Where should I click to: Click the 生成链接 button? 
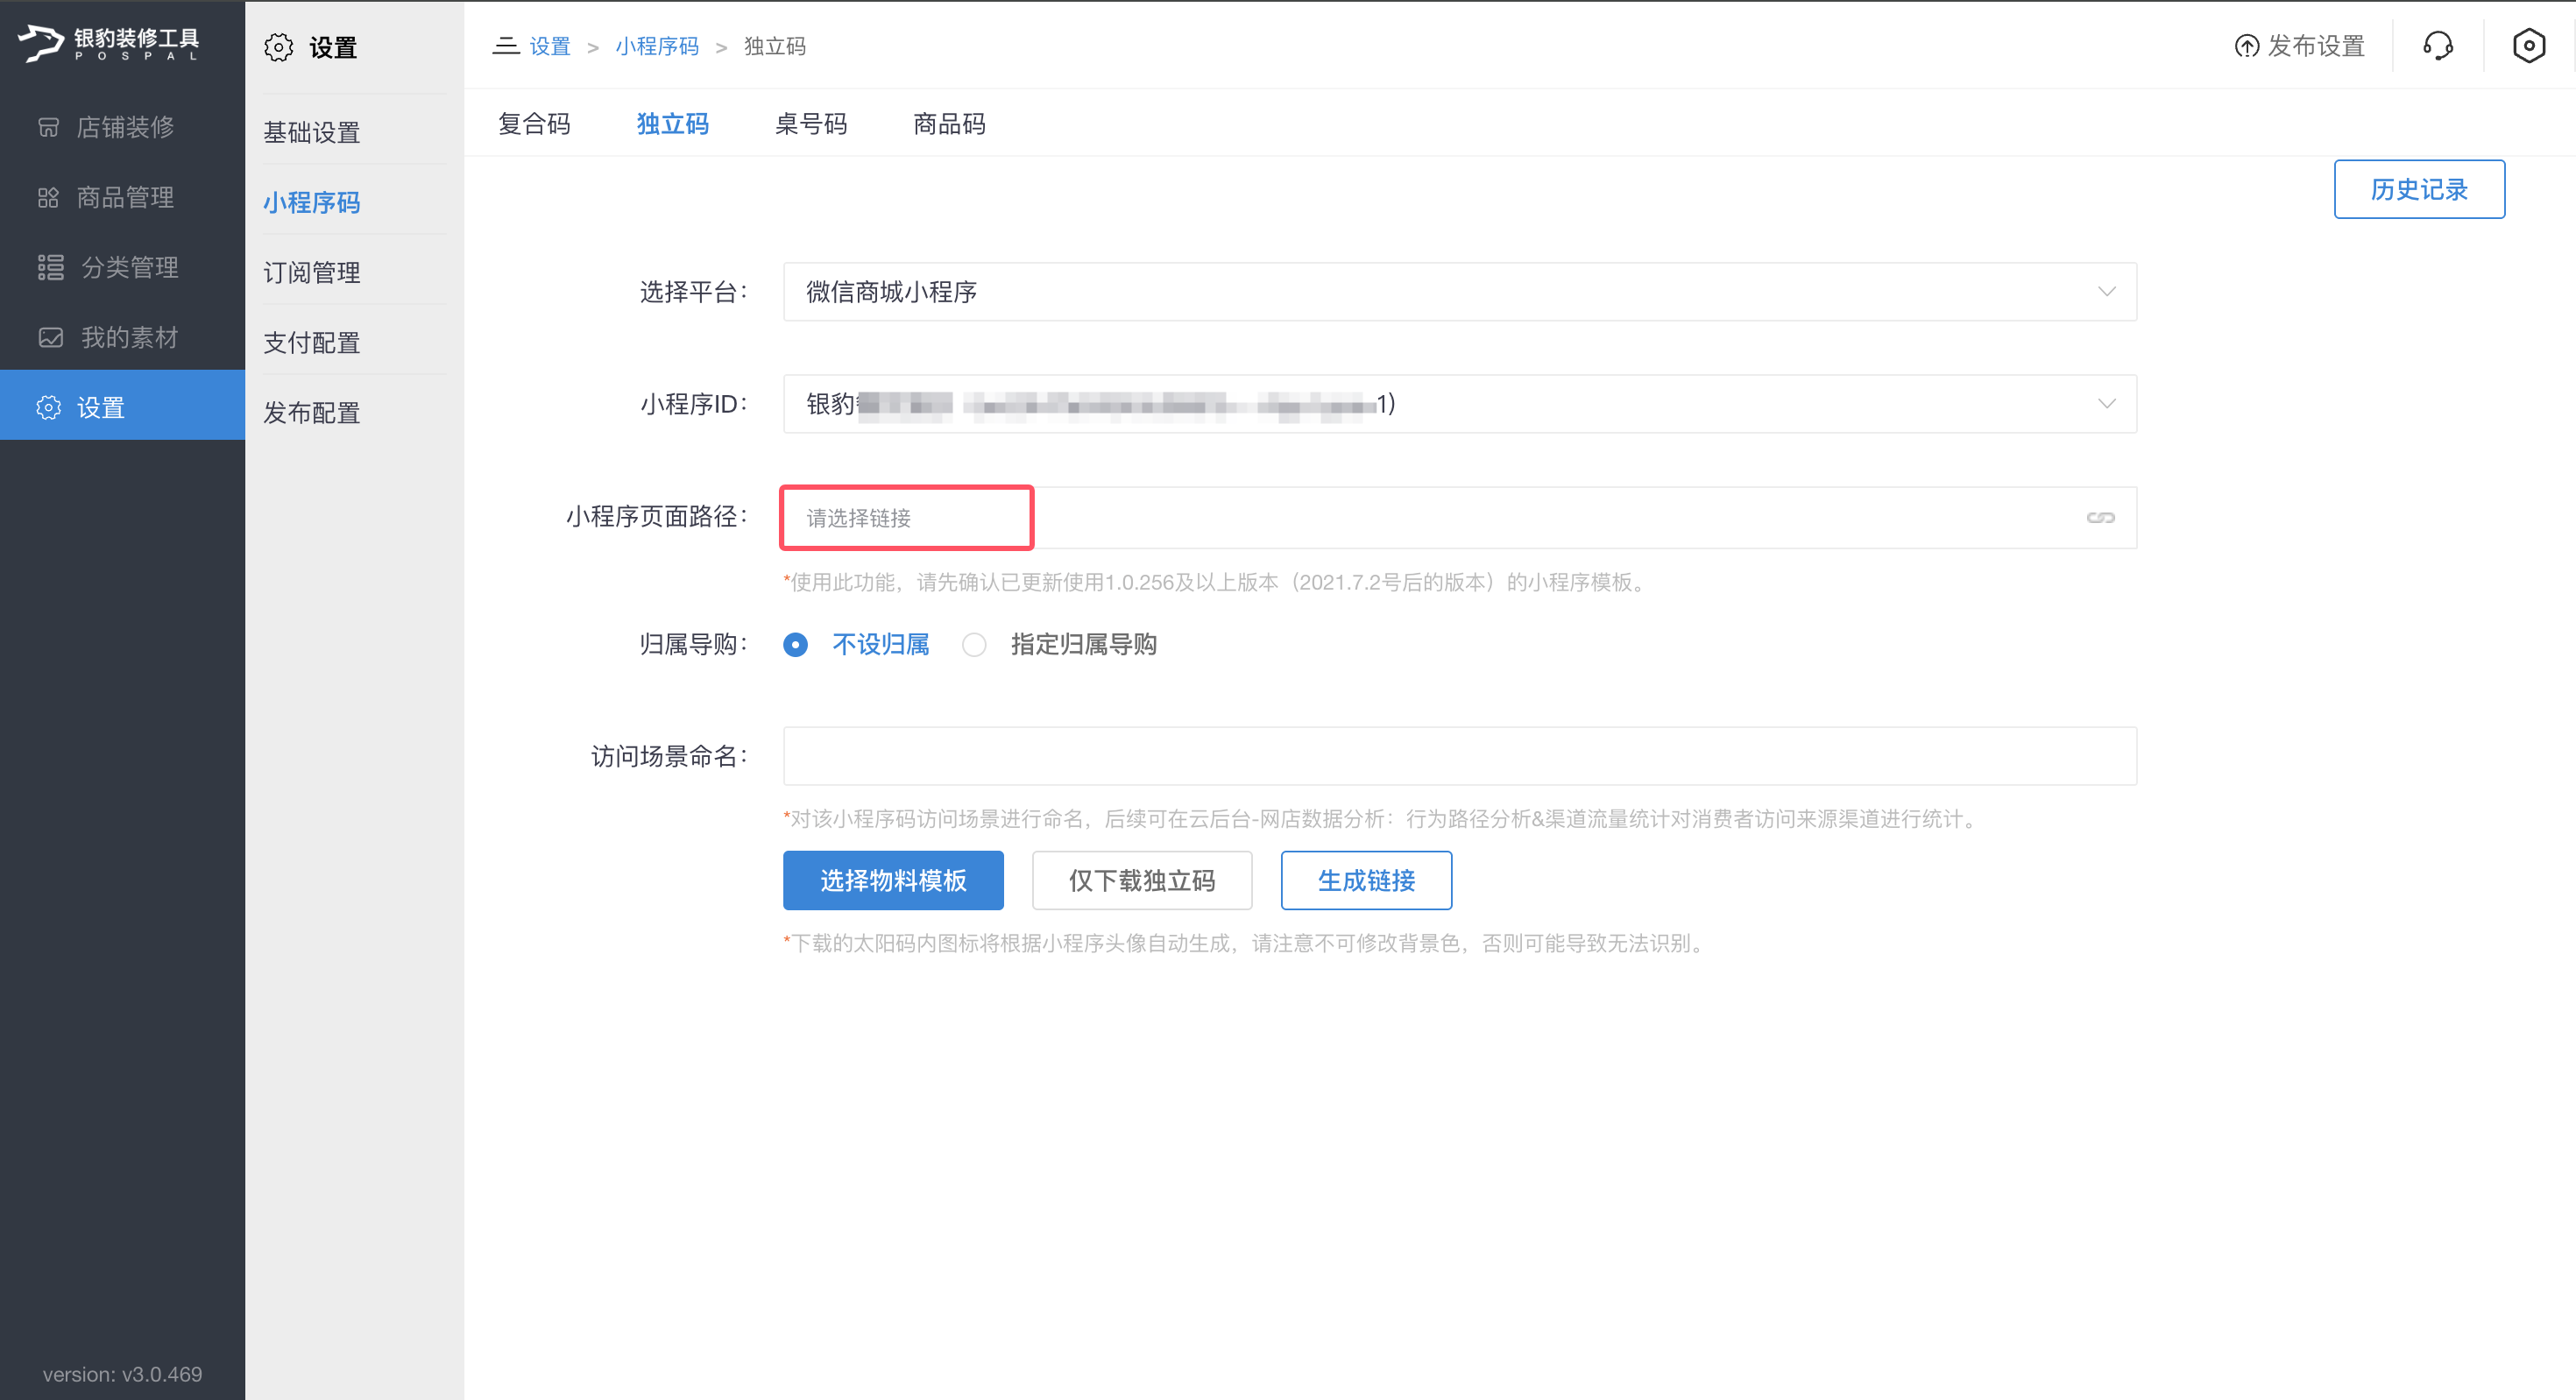pyautogui.click(x=1366, y=880)
